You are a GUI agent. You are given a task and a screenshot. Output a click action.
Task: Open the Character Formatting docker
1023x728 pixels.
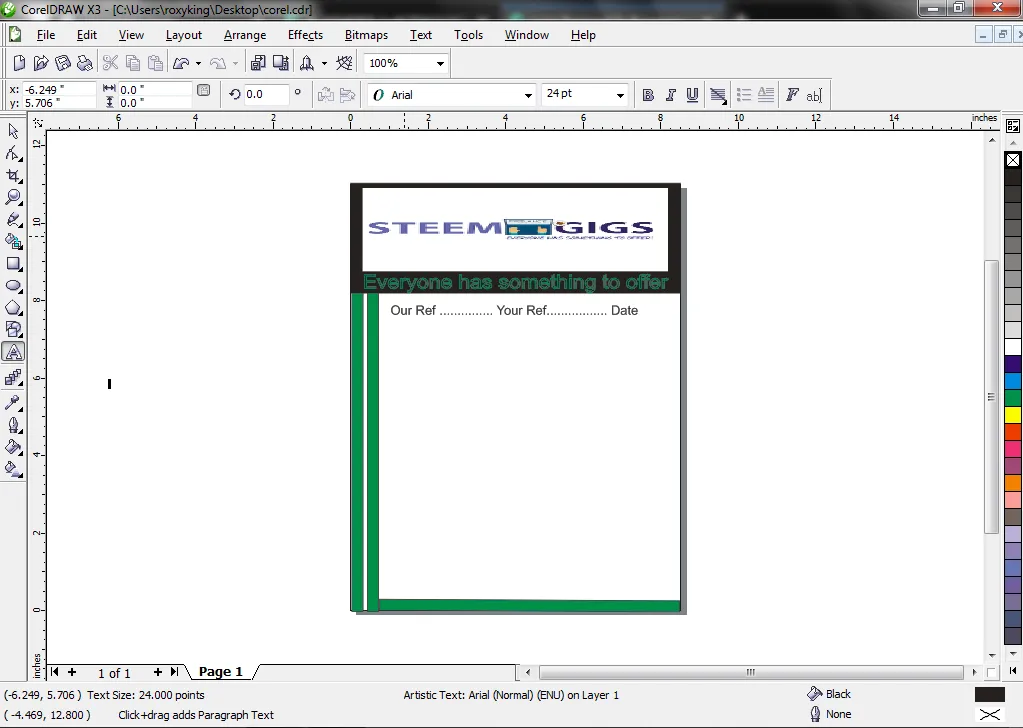point(792,95)
